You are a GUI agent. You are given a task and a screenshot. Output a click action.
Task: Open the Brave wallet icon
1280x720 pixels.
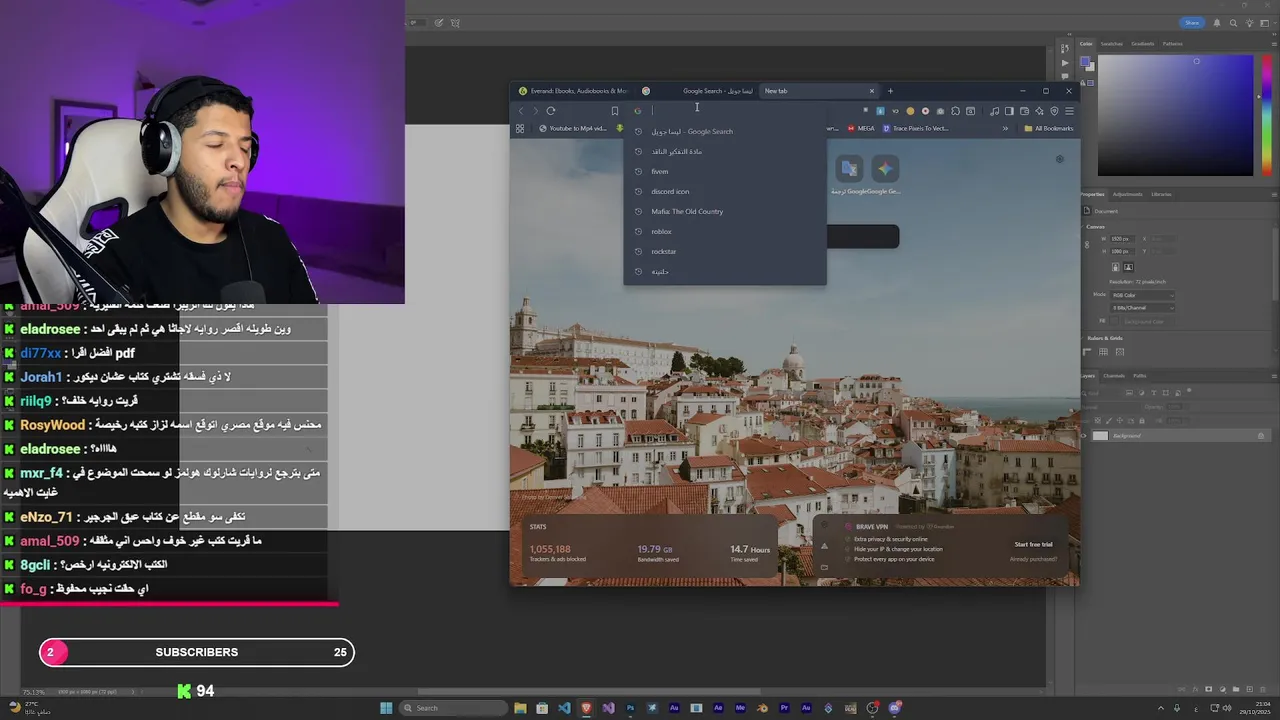1024,111
